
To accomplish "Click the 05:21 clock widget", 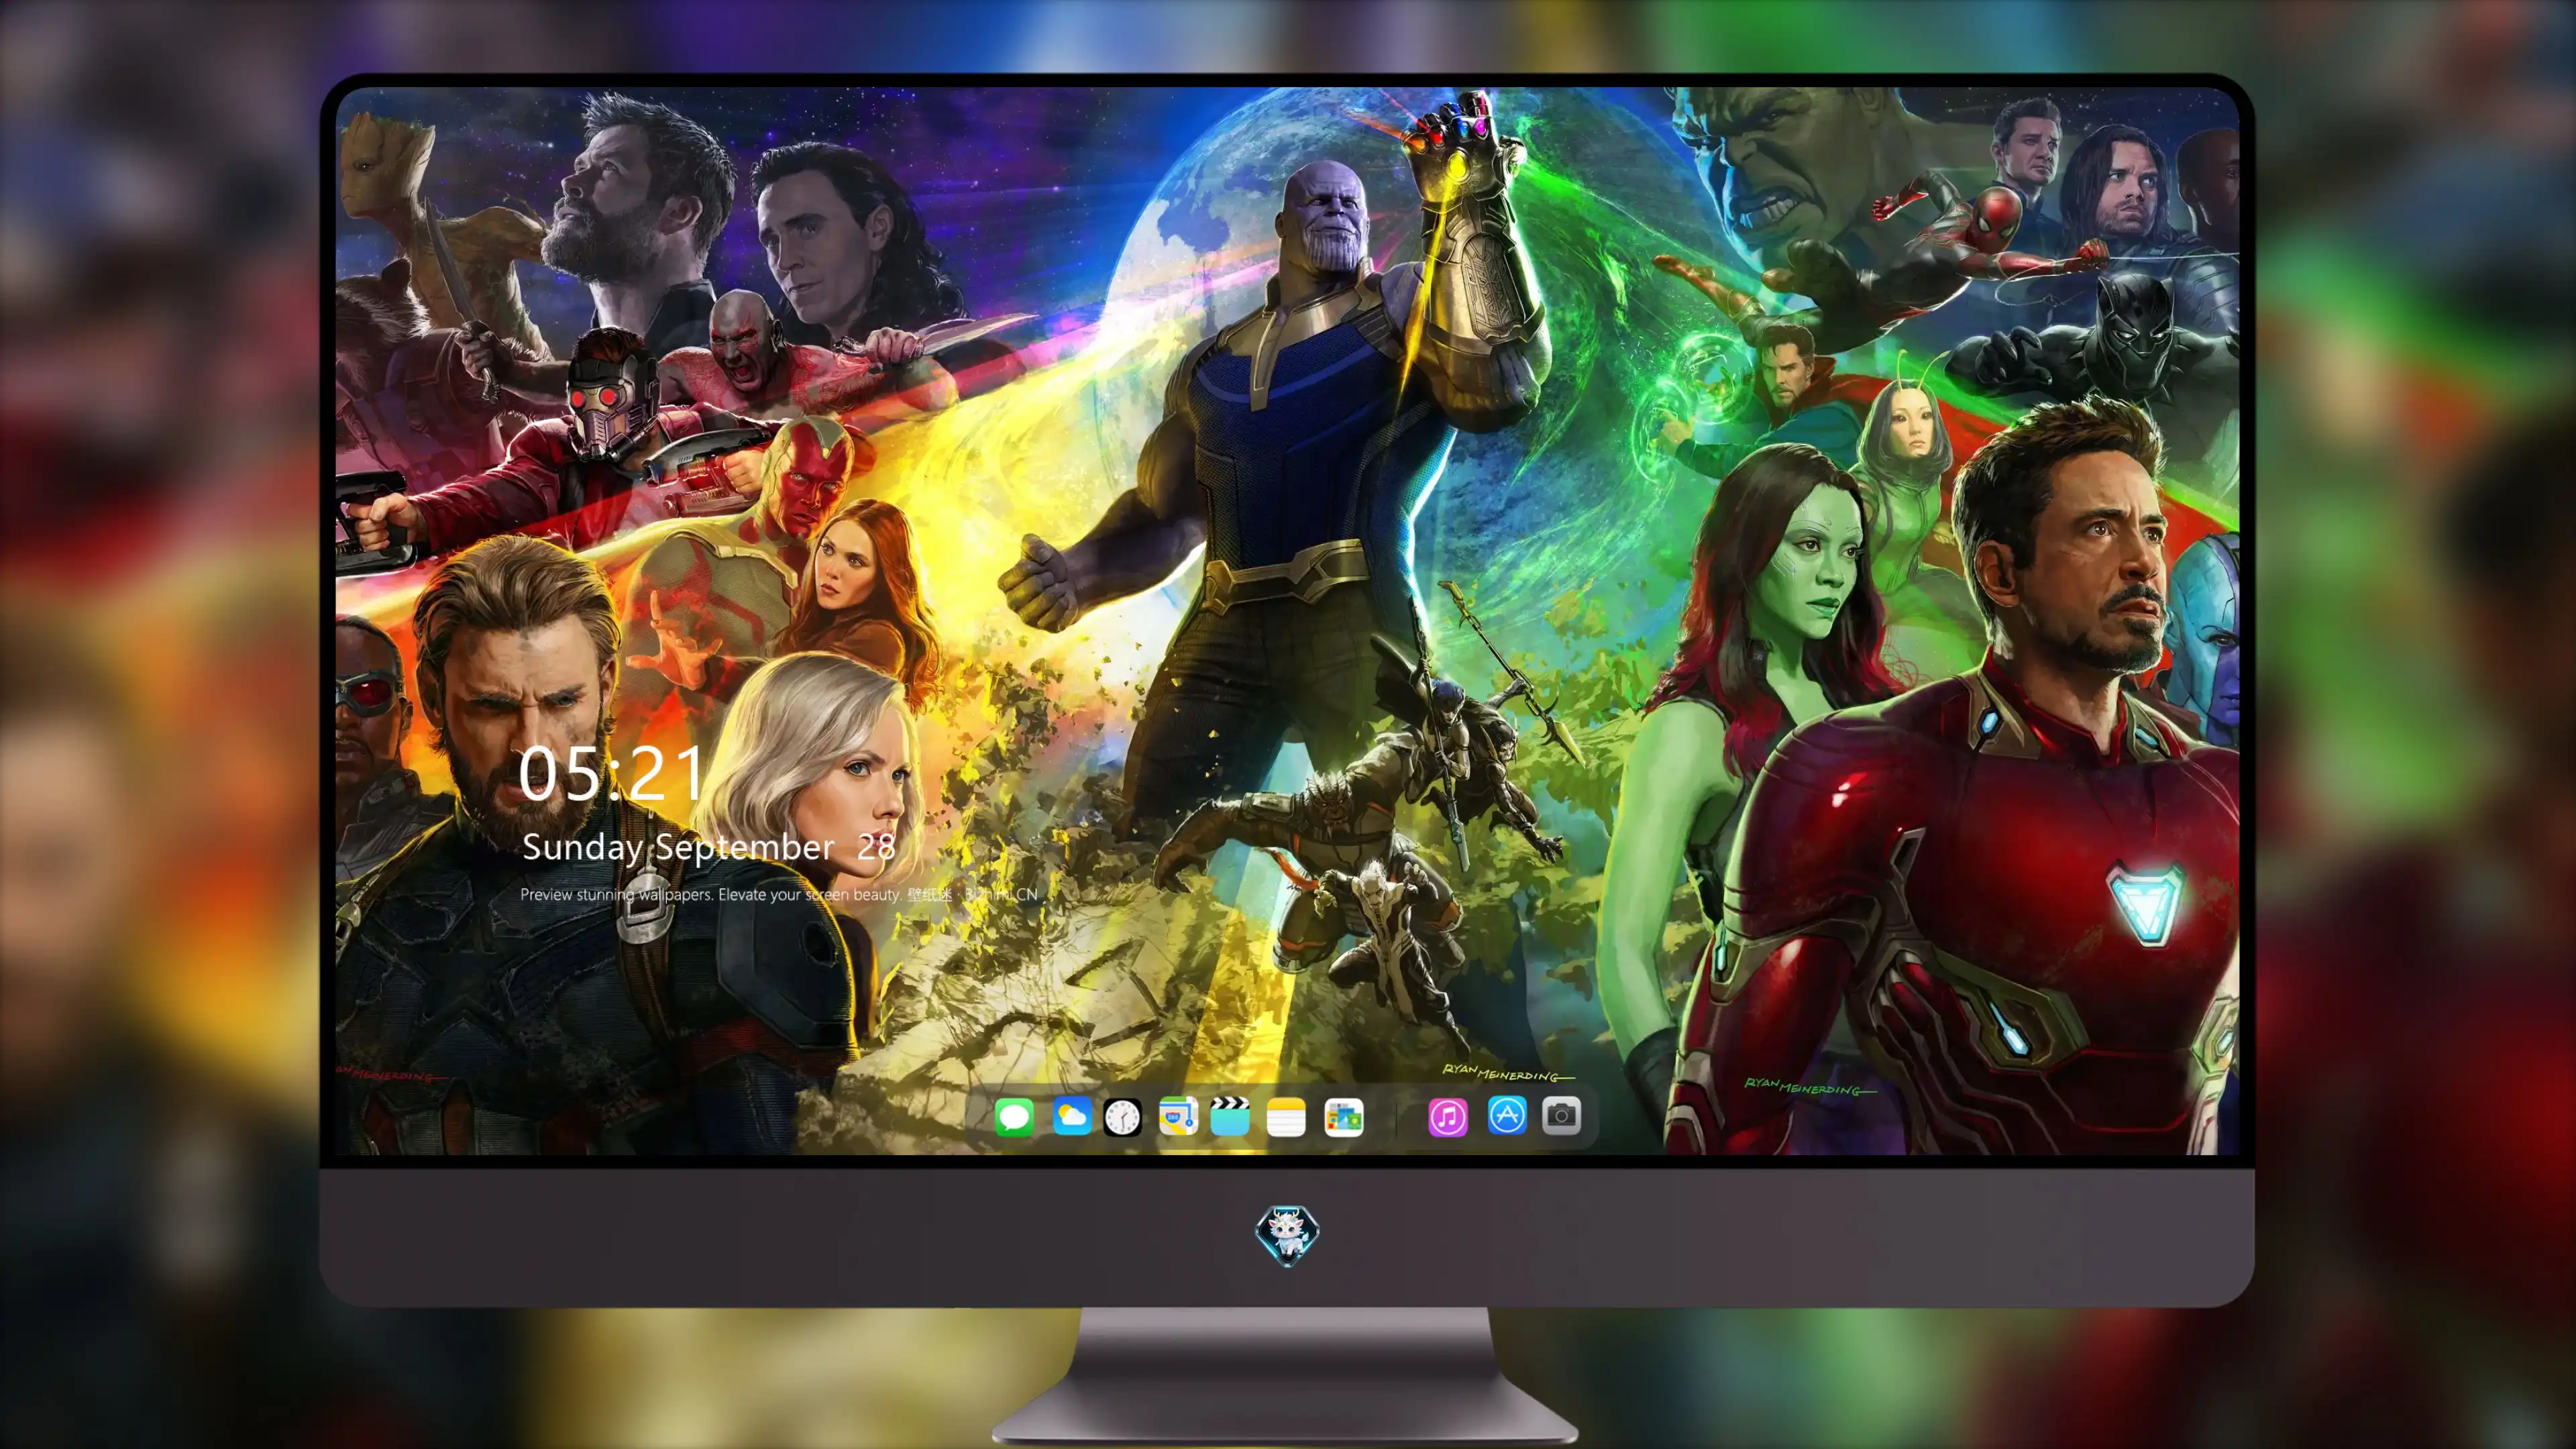I will pos(611,774).
